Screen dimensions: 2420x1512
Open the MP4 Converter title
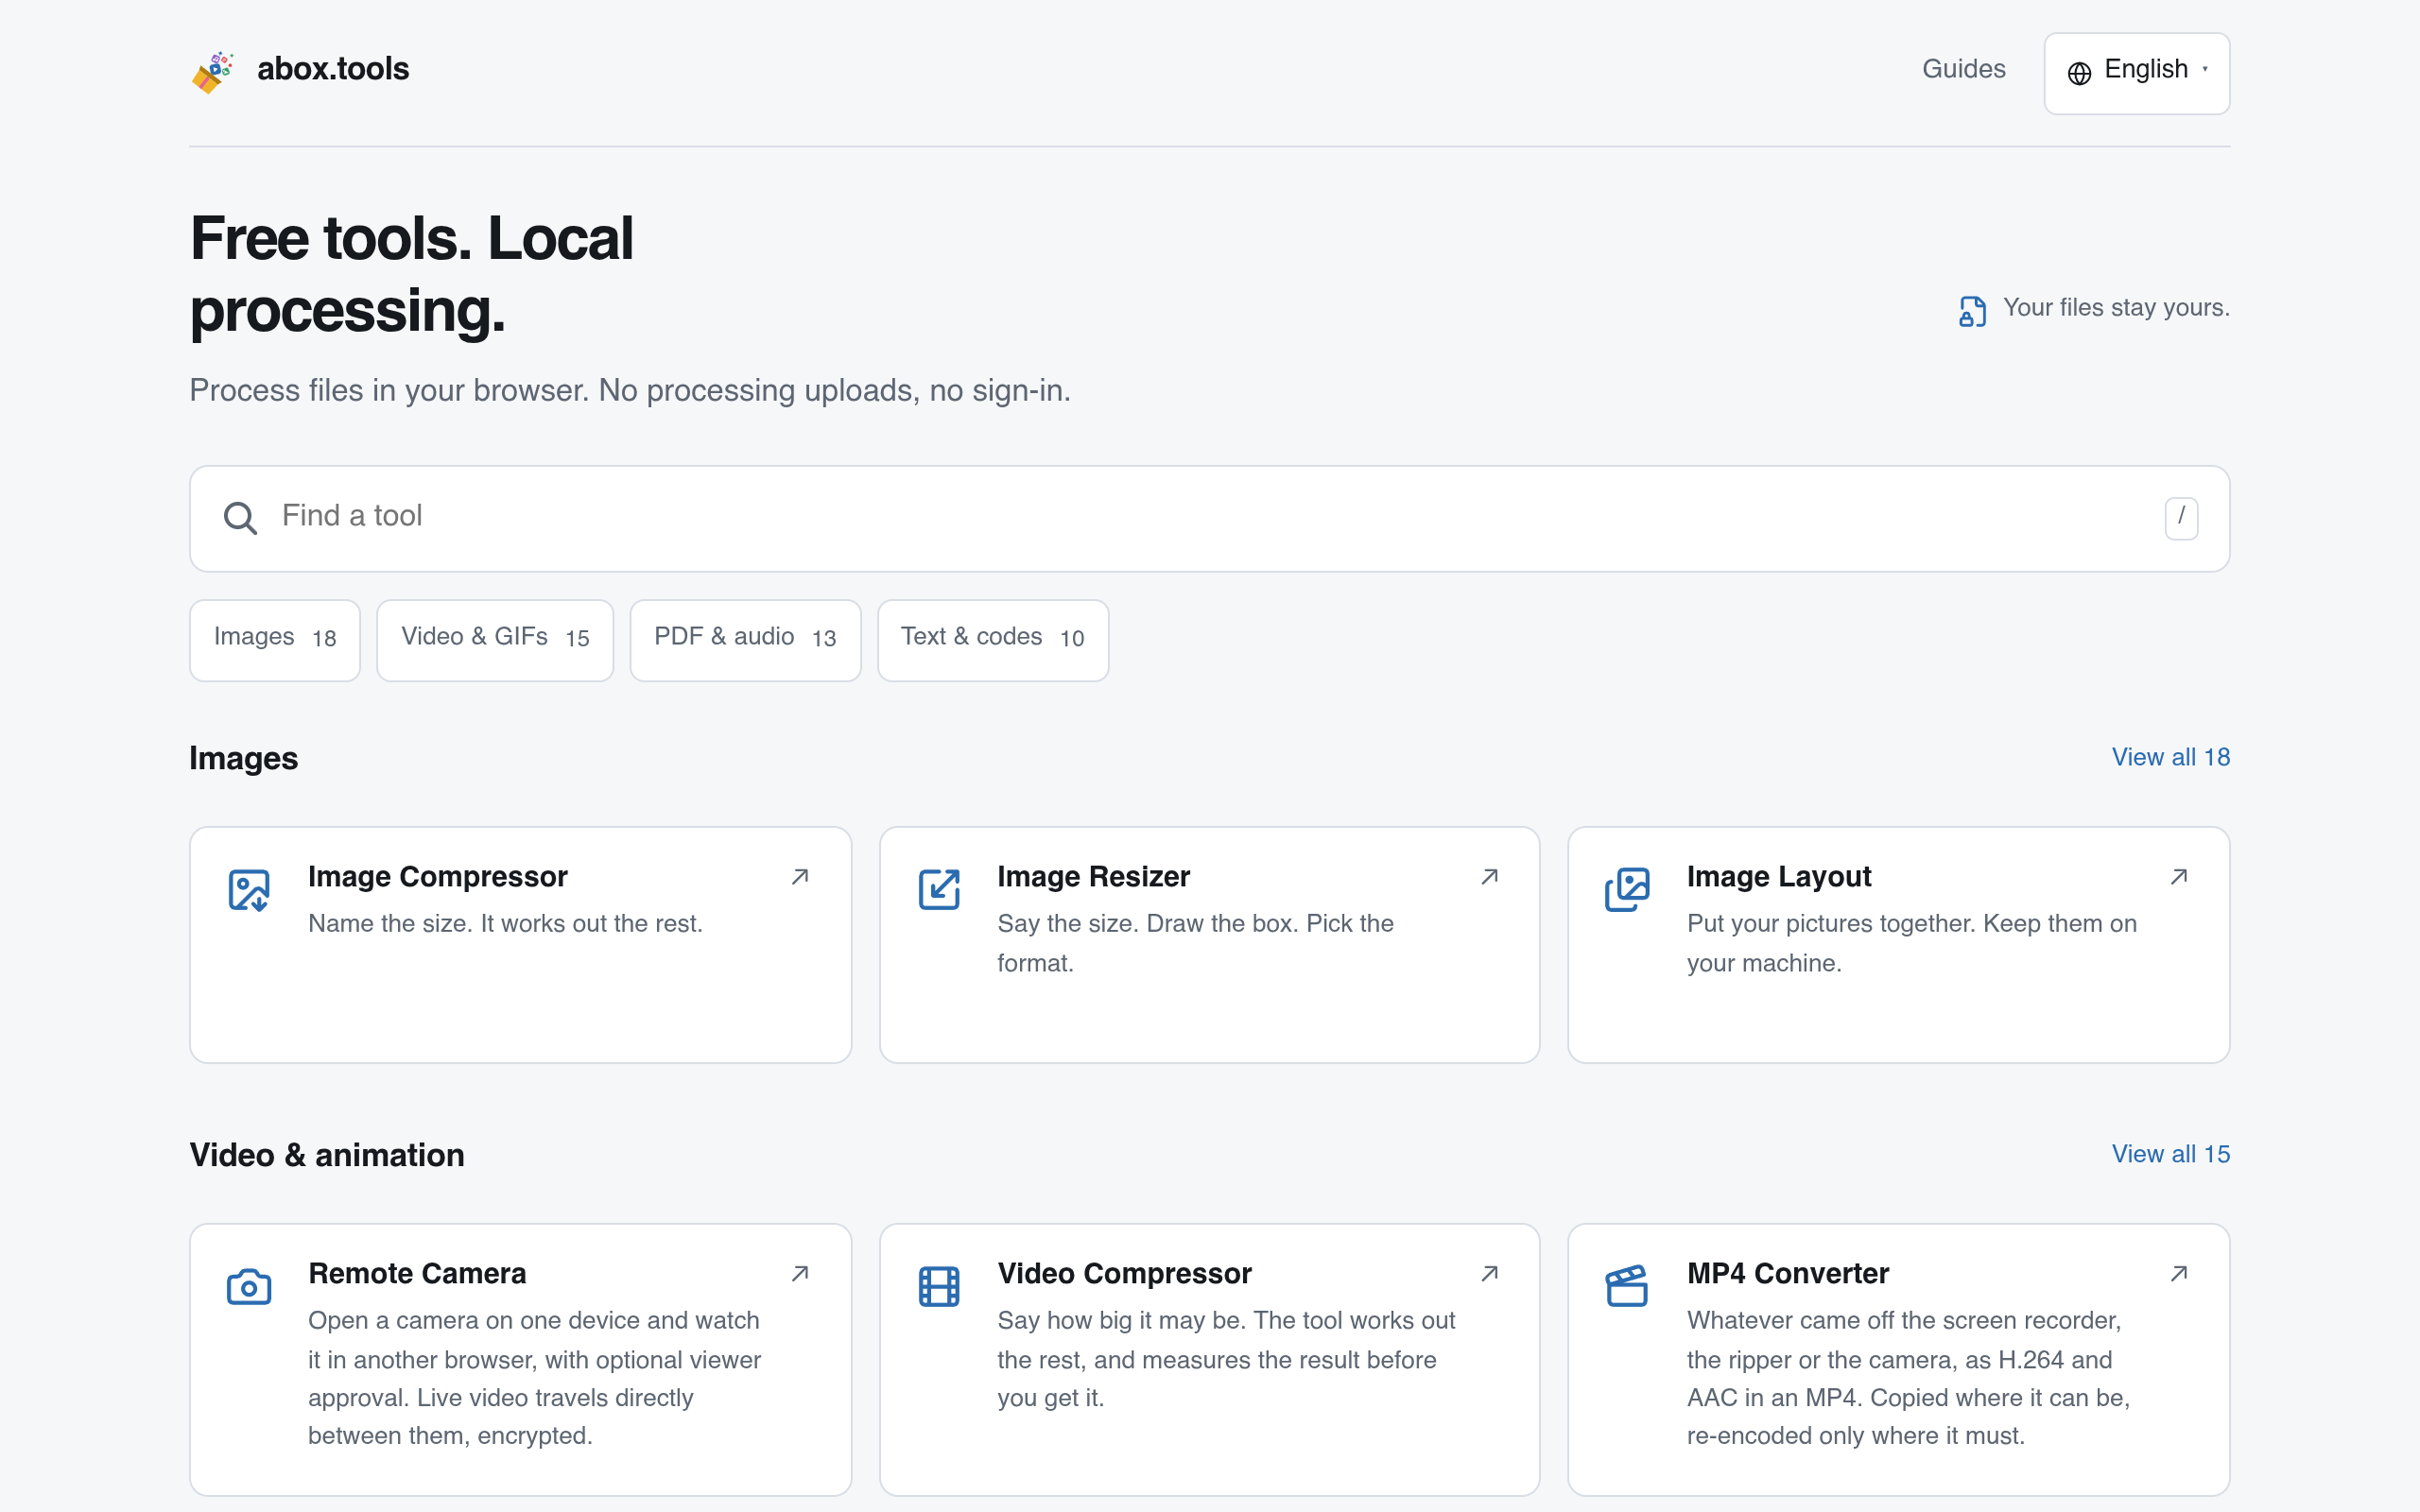(x=1788, y=1274)
